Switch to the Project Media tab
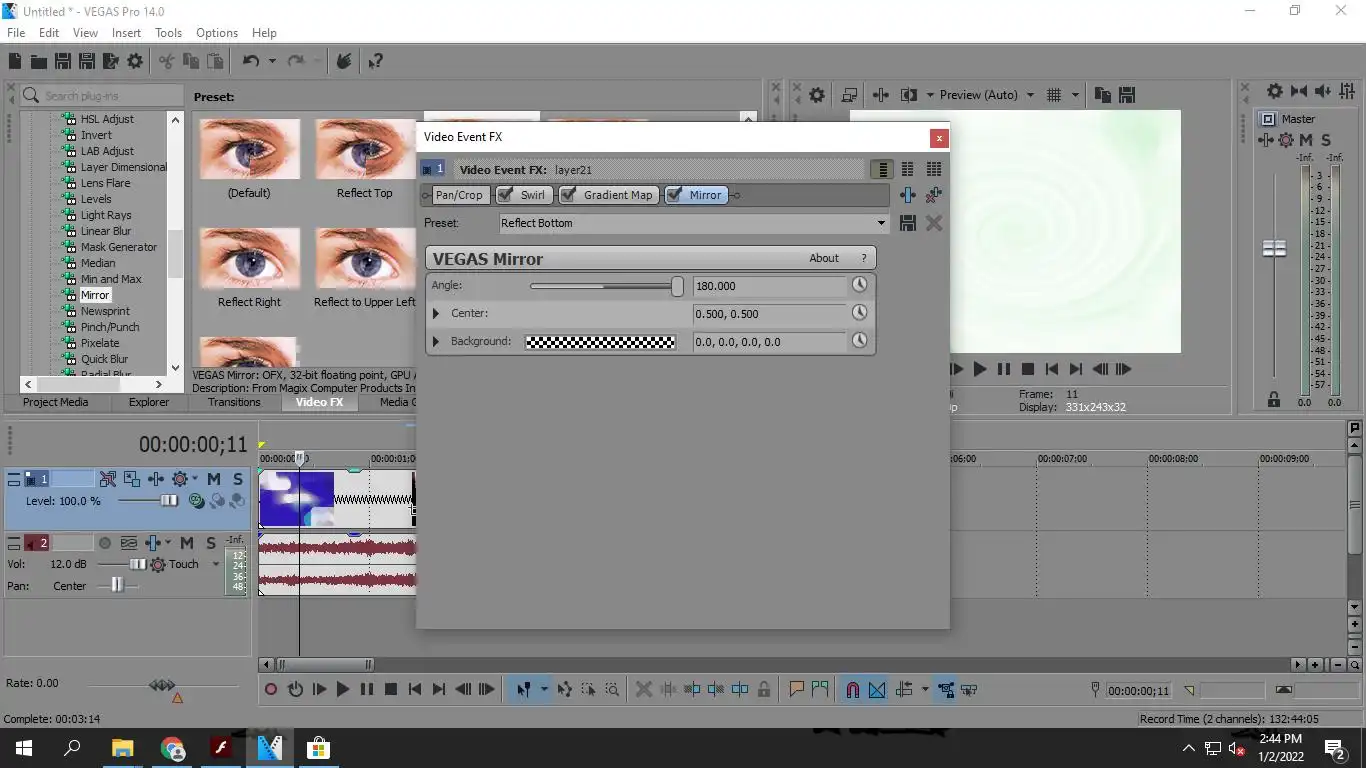 point(56,402)
